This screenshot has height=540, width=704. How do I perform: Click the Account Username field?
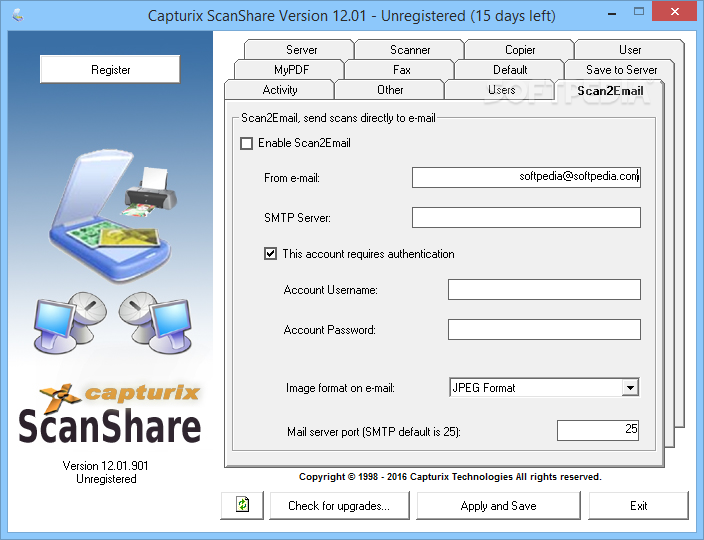point(544,290)
